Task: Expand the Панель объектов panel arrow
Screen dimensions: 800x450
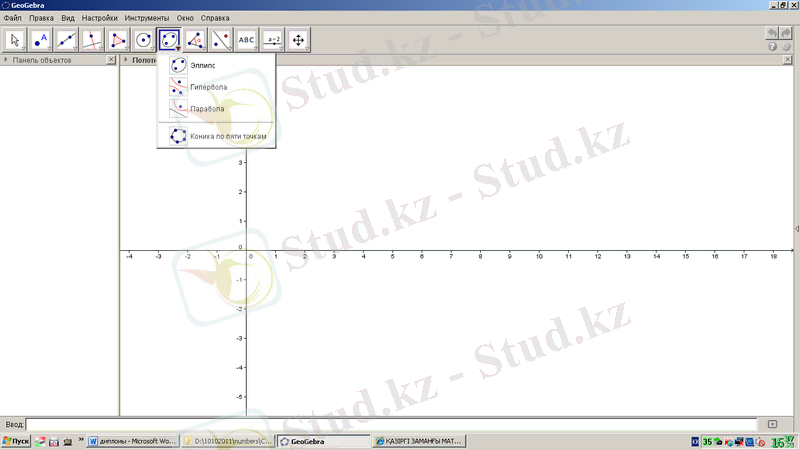Action: pyautogui.click(x=6, y=60)
